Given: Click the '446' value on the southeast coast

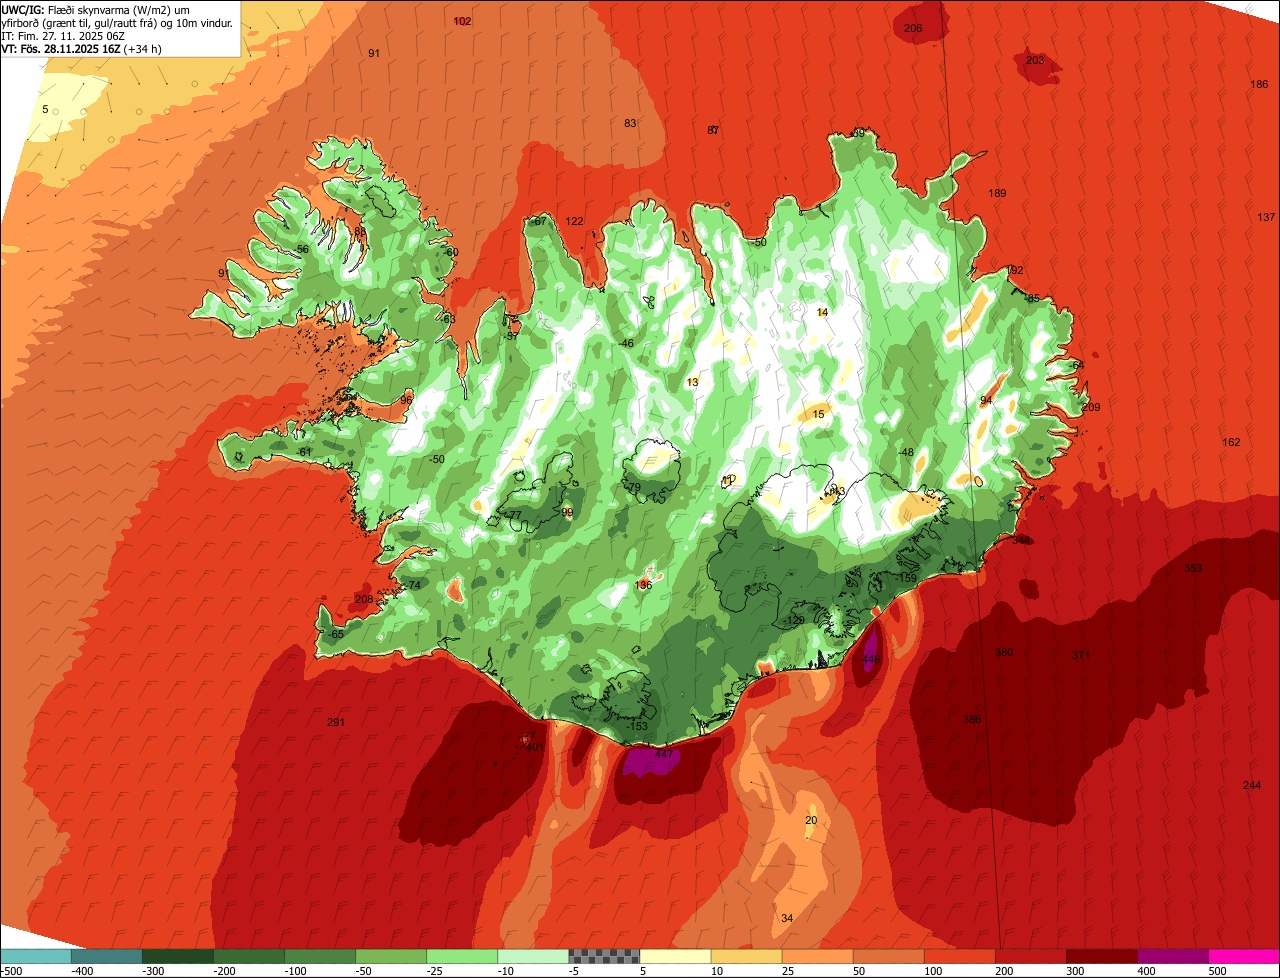Looking at the screenshot, I should 871,659.
